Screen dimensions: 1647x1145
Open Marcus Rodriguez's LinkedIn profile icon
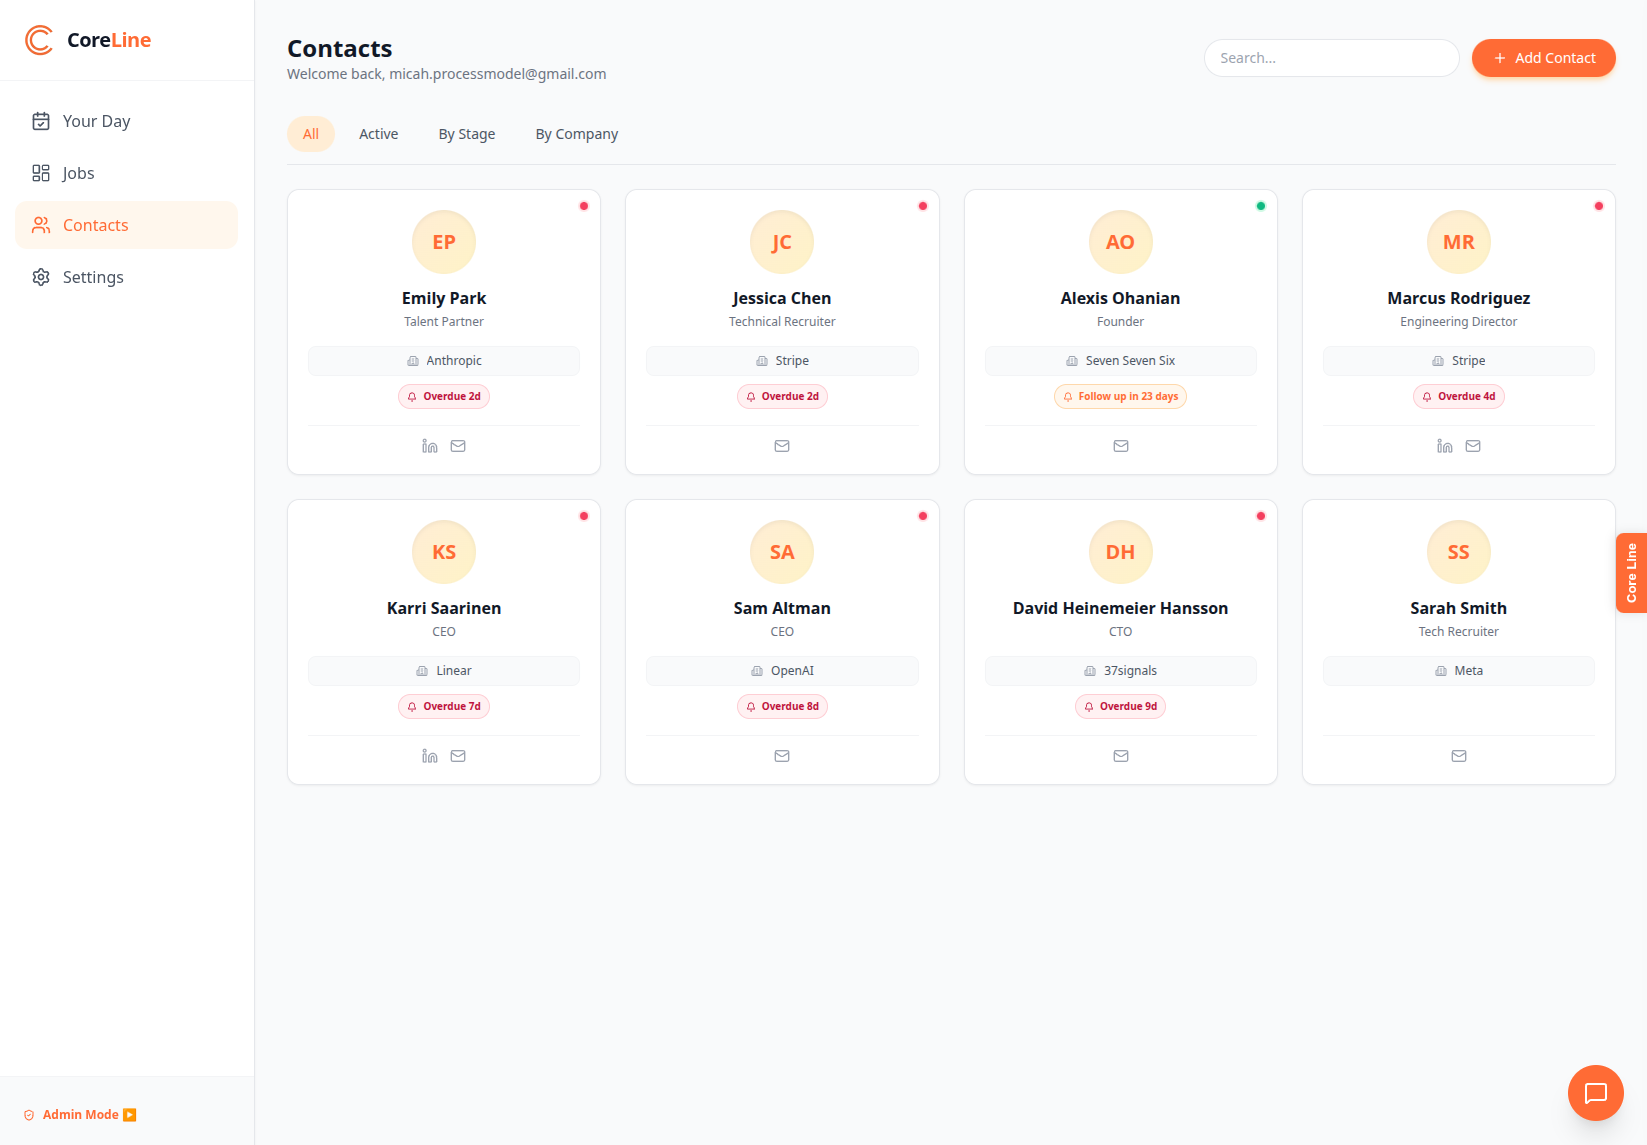1445,446
